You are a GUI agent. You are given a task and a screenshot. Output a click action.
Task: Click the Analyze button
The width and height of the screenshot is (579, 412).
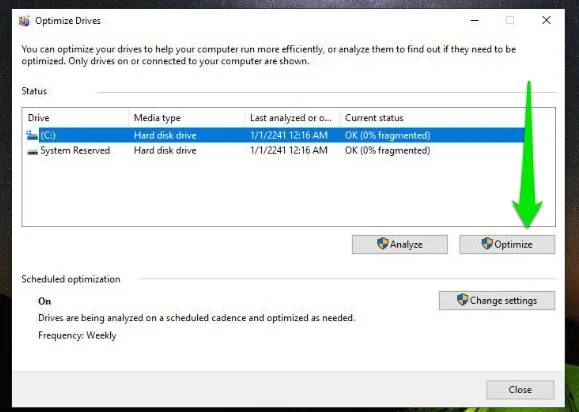(x=400, y=244)
